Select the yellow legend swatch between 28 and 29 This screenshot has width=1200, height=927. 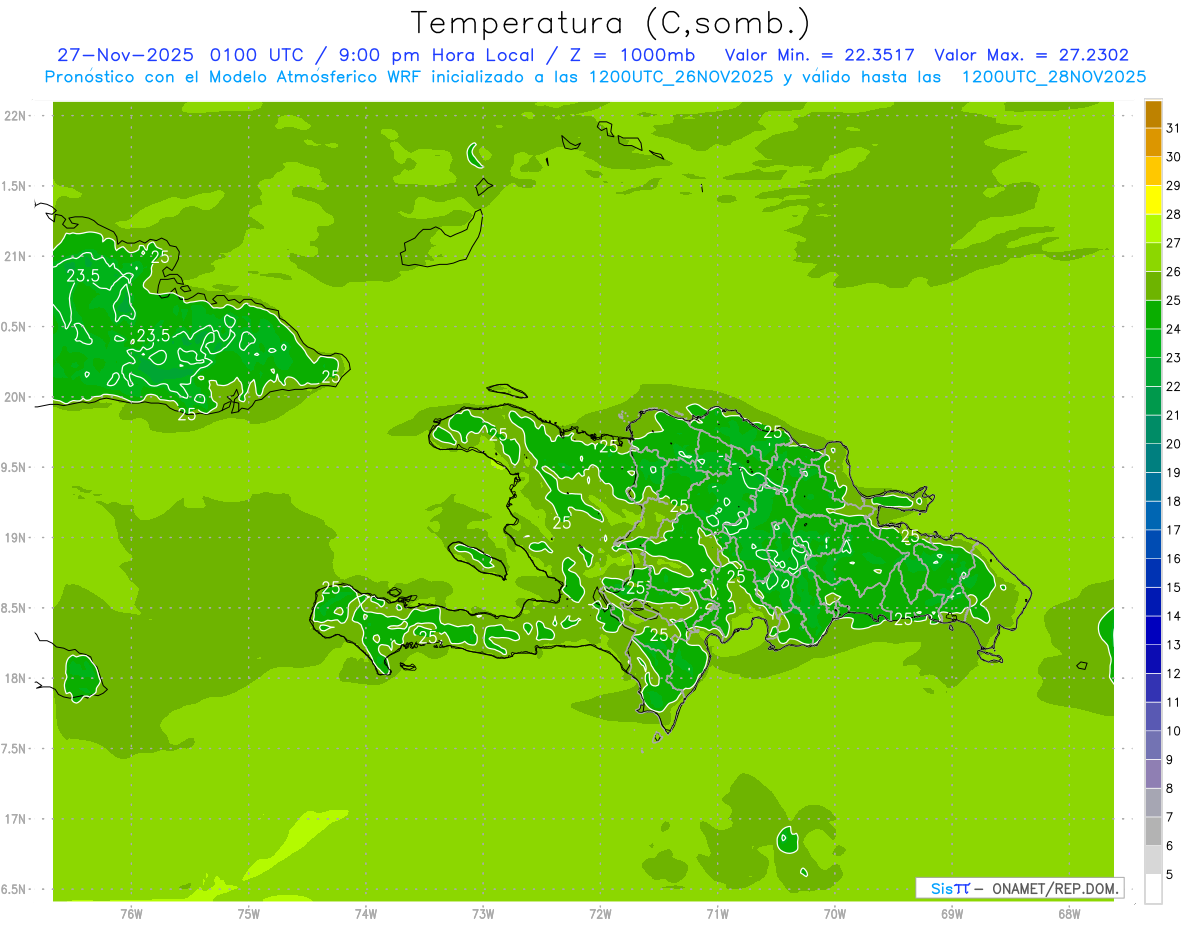pyautogui.click(x=1153, y=200)
